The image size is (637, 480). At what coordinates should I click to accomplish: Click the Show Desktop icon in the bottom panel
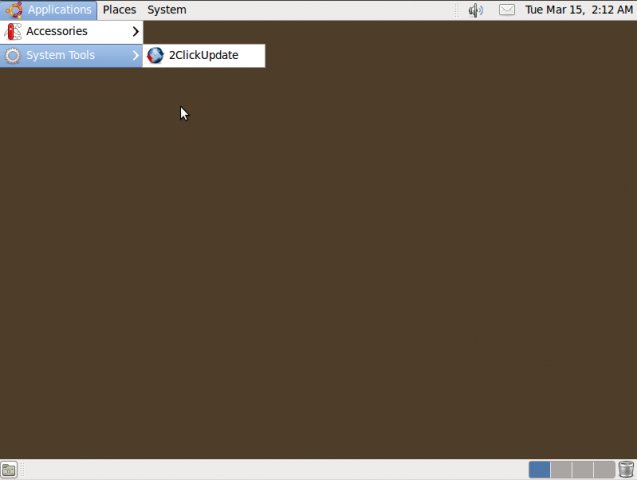pos(9,470)
